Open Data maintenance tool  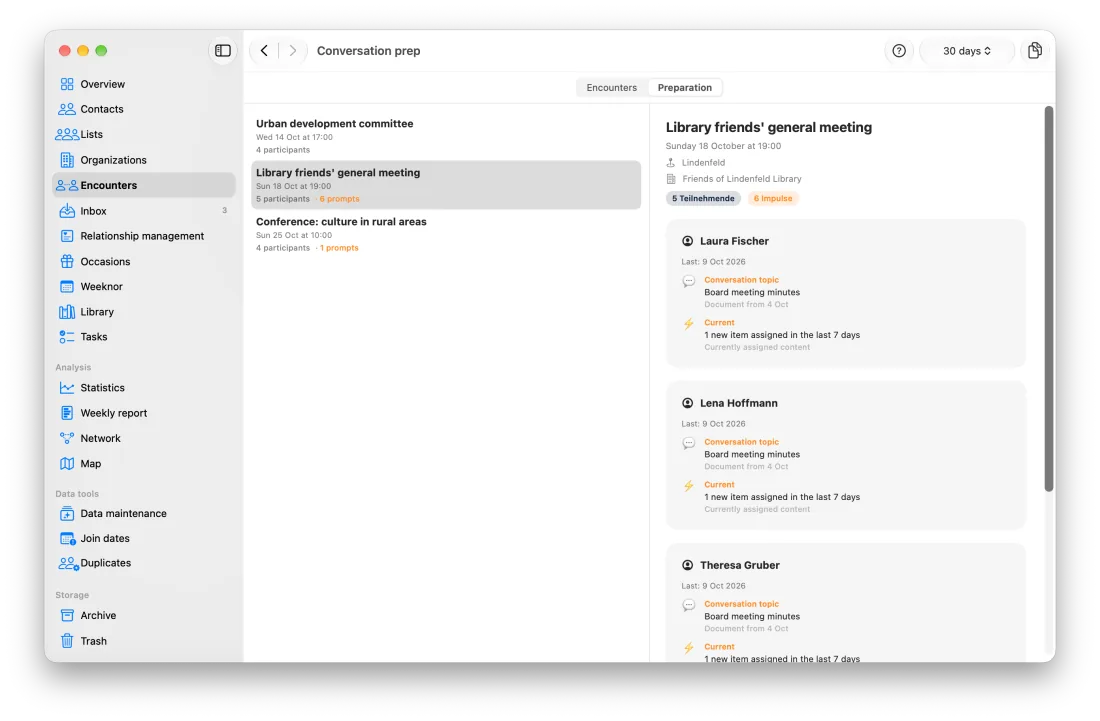point(144,513)
